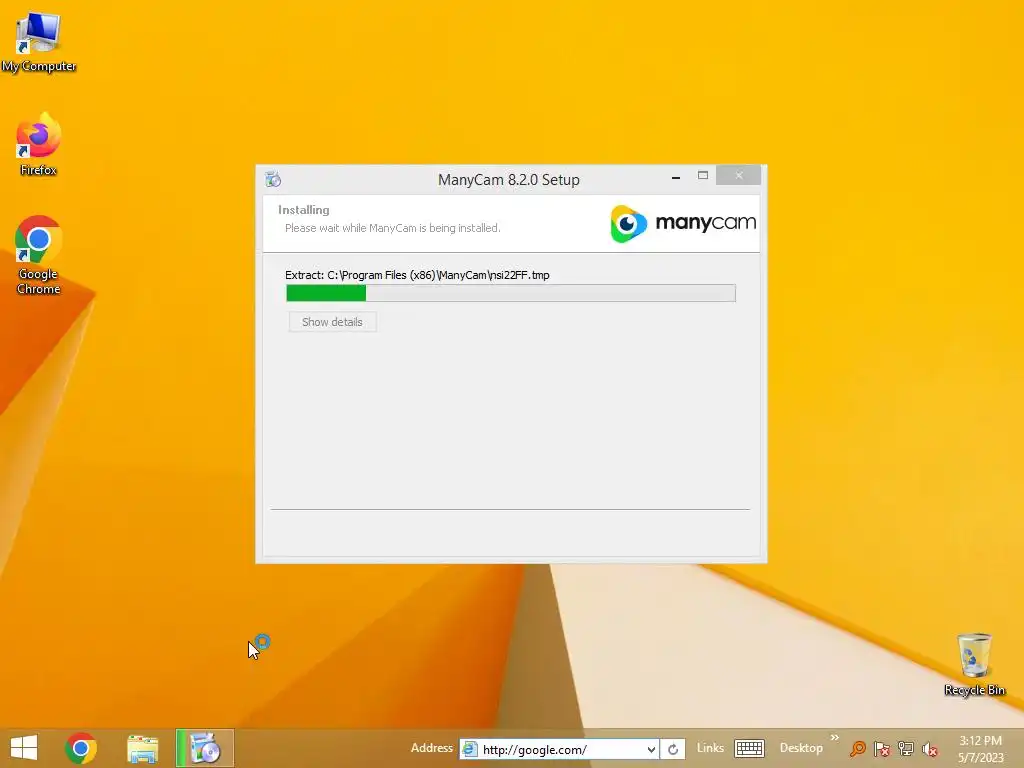Maximize the ManyCam Setup window
Image resolution: width=1024 pixels, height=768 pixels.
(x=703, y=175)
